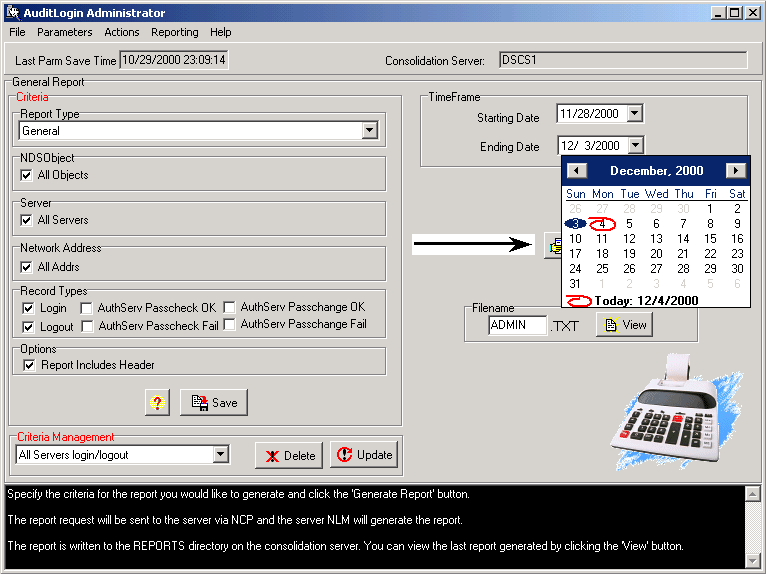The height and width of the screenshot is (574, 766).
Task: Select December 25 in the calendar
Action: click(x=602, y=269)
